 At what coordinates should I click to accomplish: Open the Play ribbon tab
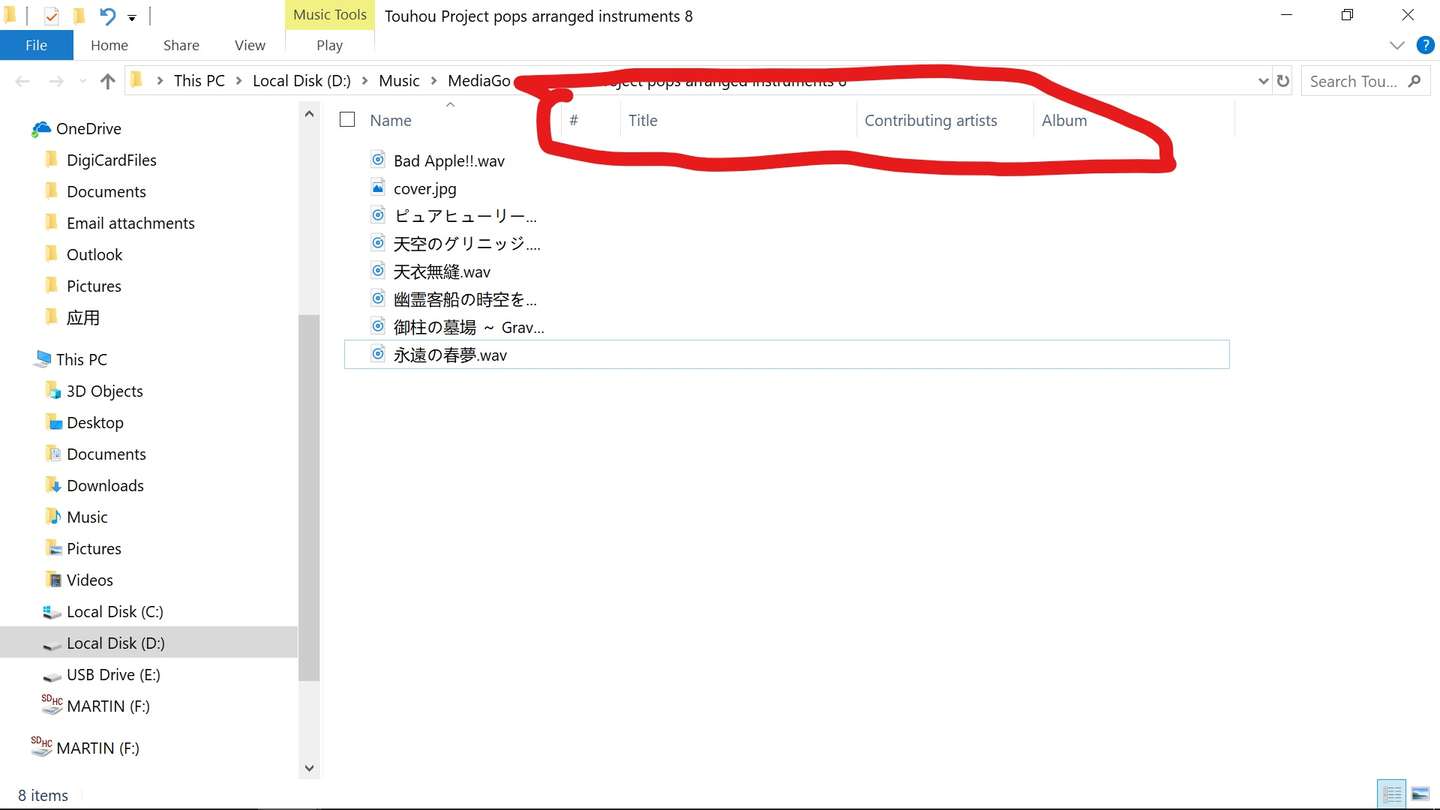pyautogui.click(x=330, y=45)
